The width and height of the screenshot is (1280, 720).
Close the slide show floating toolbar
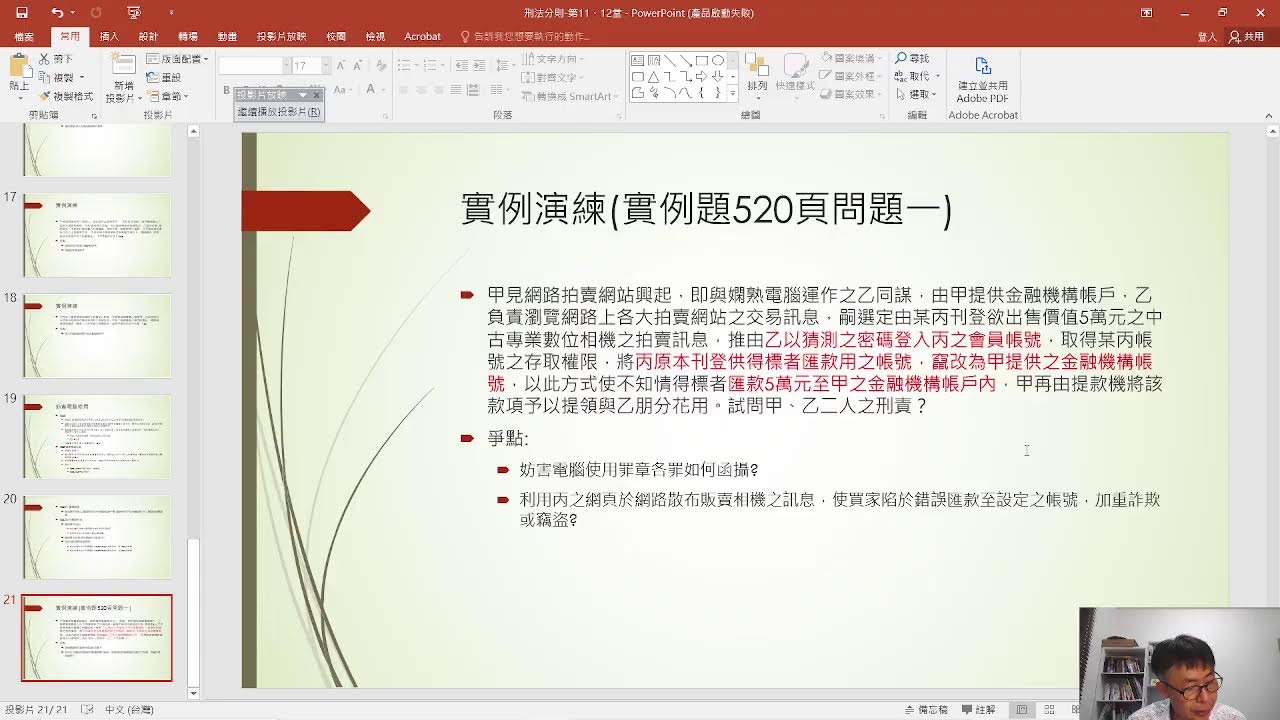click(x=316, y=95)
